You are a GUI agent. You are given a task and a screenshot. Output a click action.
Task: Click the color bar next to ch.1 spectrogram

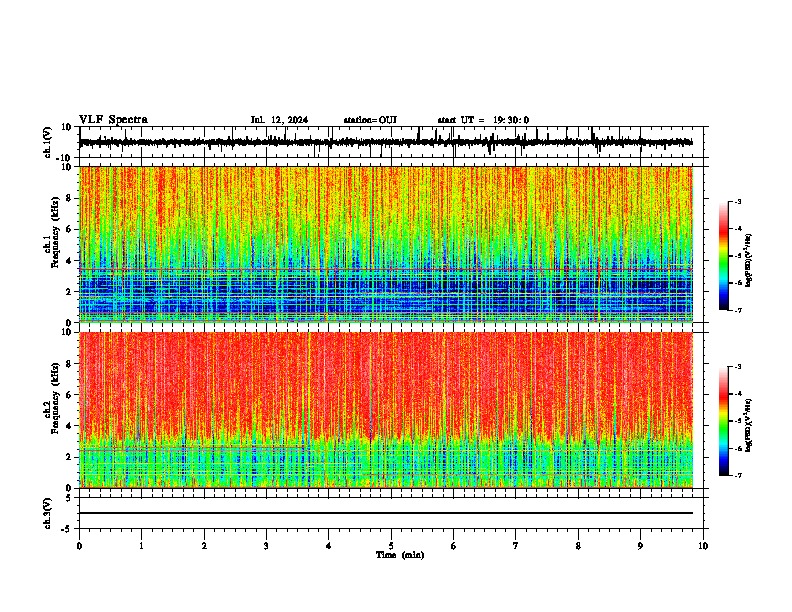[x=724, y=256]
